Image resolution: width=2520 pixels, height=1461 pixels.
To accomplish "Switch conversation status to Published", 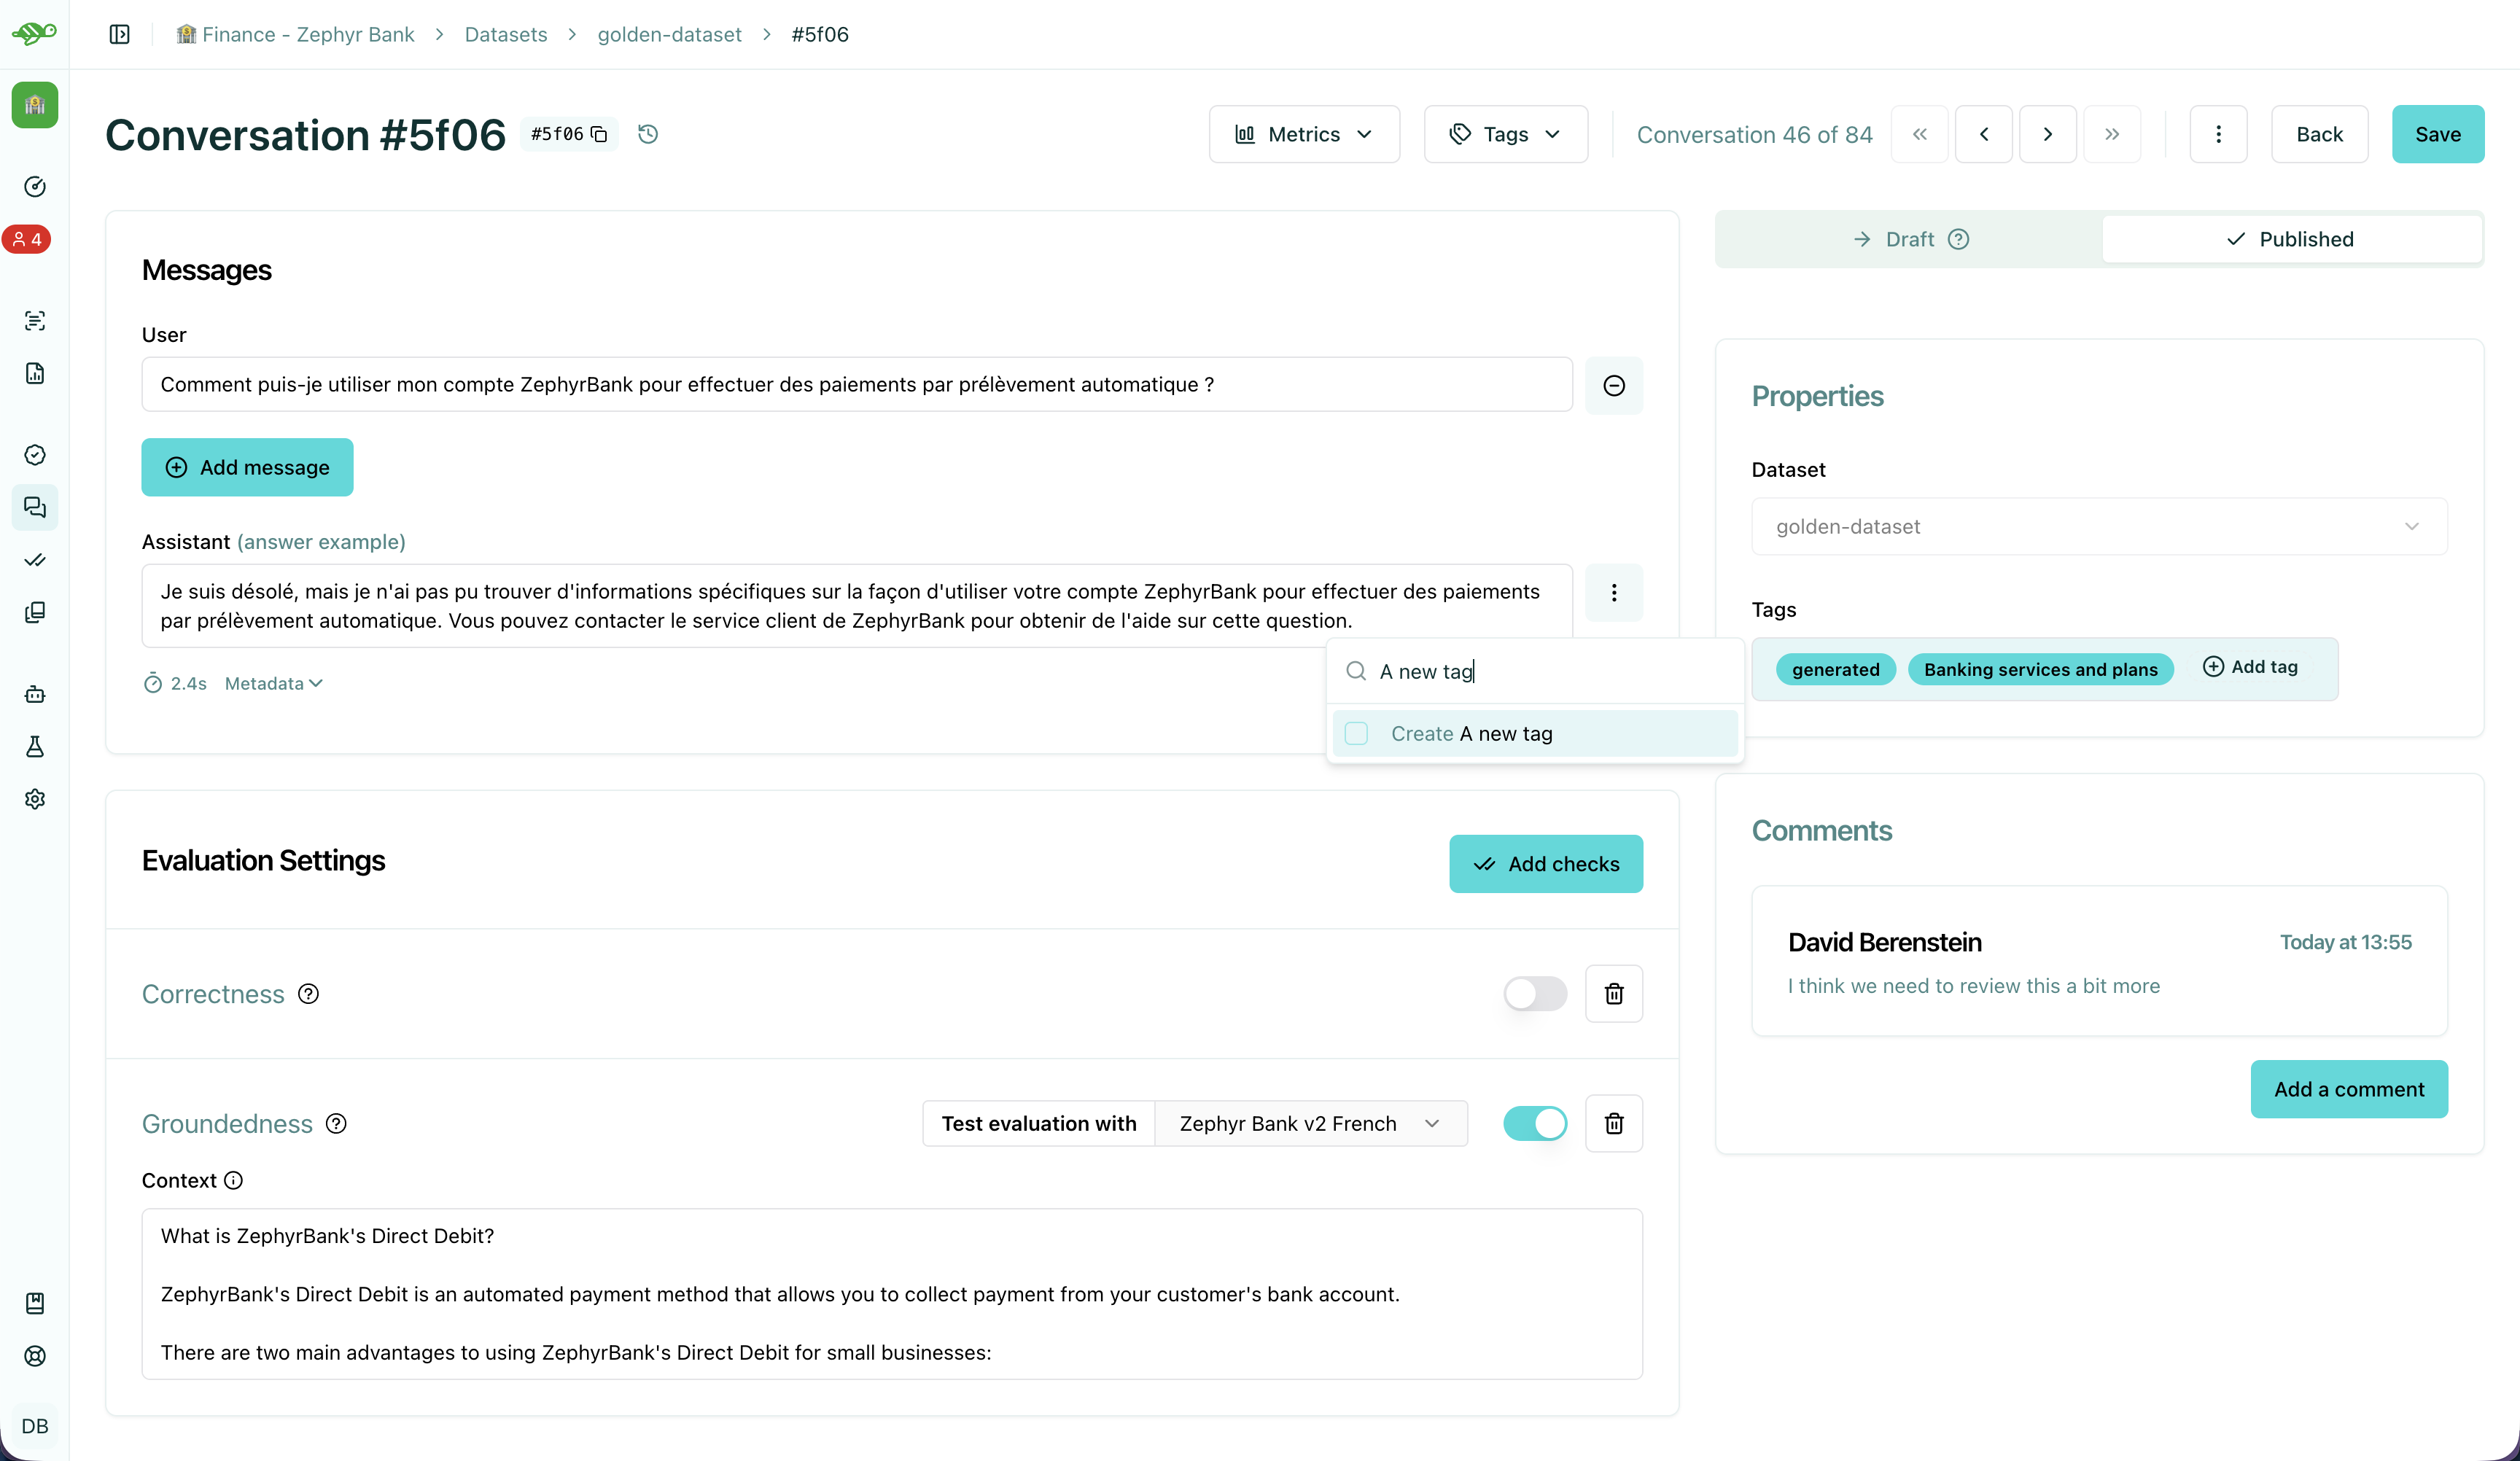I will pyautogui.click(x=2292, y=238).
